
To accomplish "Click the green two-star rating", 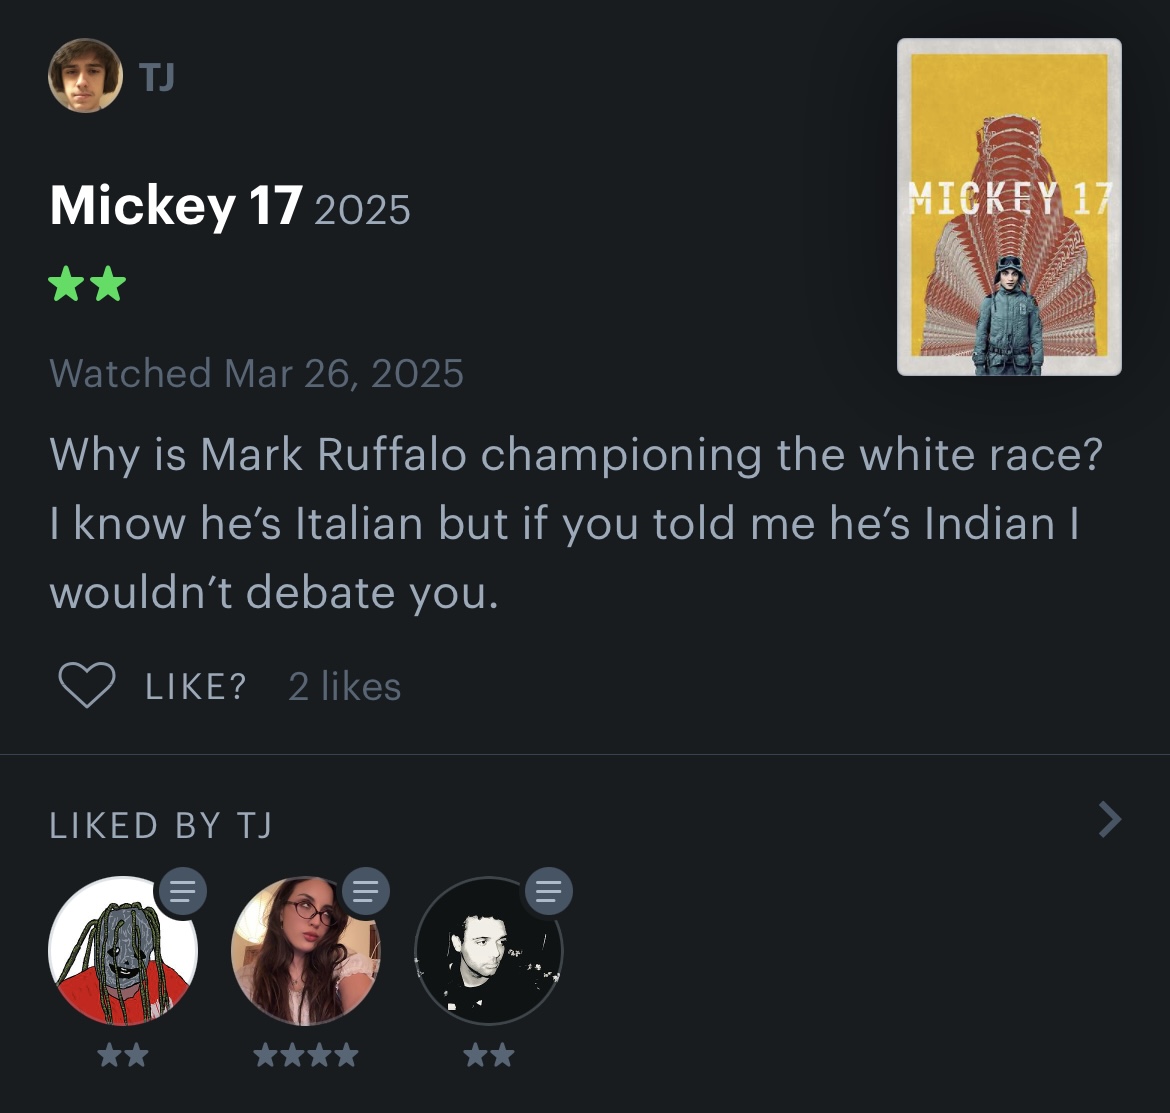I will 87,283.
